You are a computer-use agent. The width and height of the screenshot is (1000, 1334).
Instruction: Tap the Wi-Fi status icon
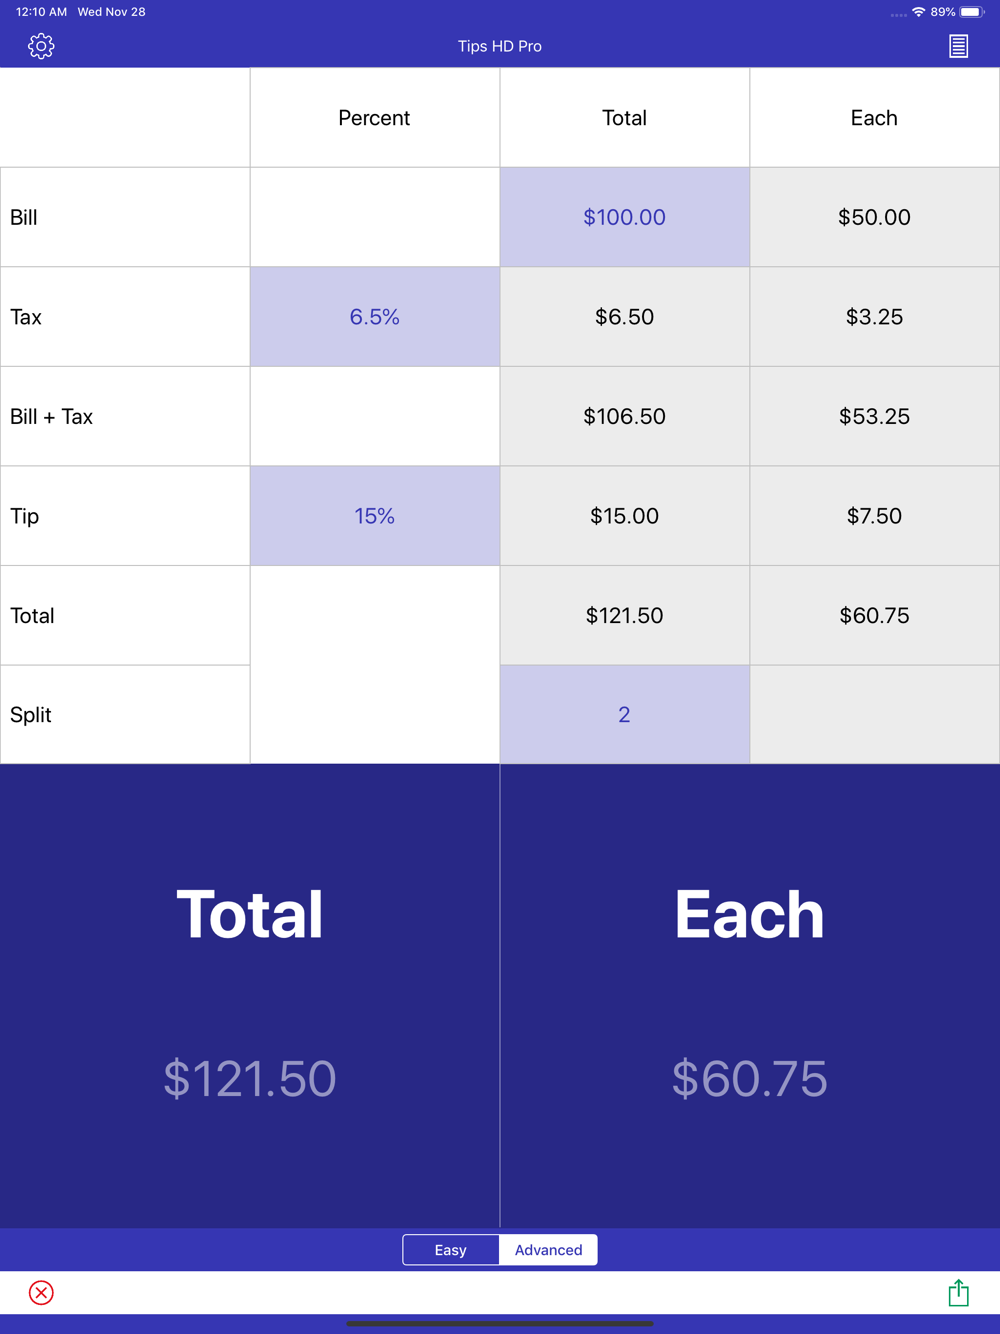coord(918,12)
